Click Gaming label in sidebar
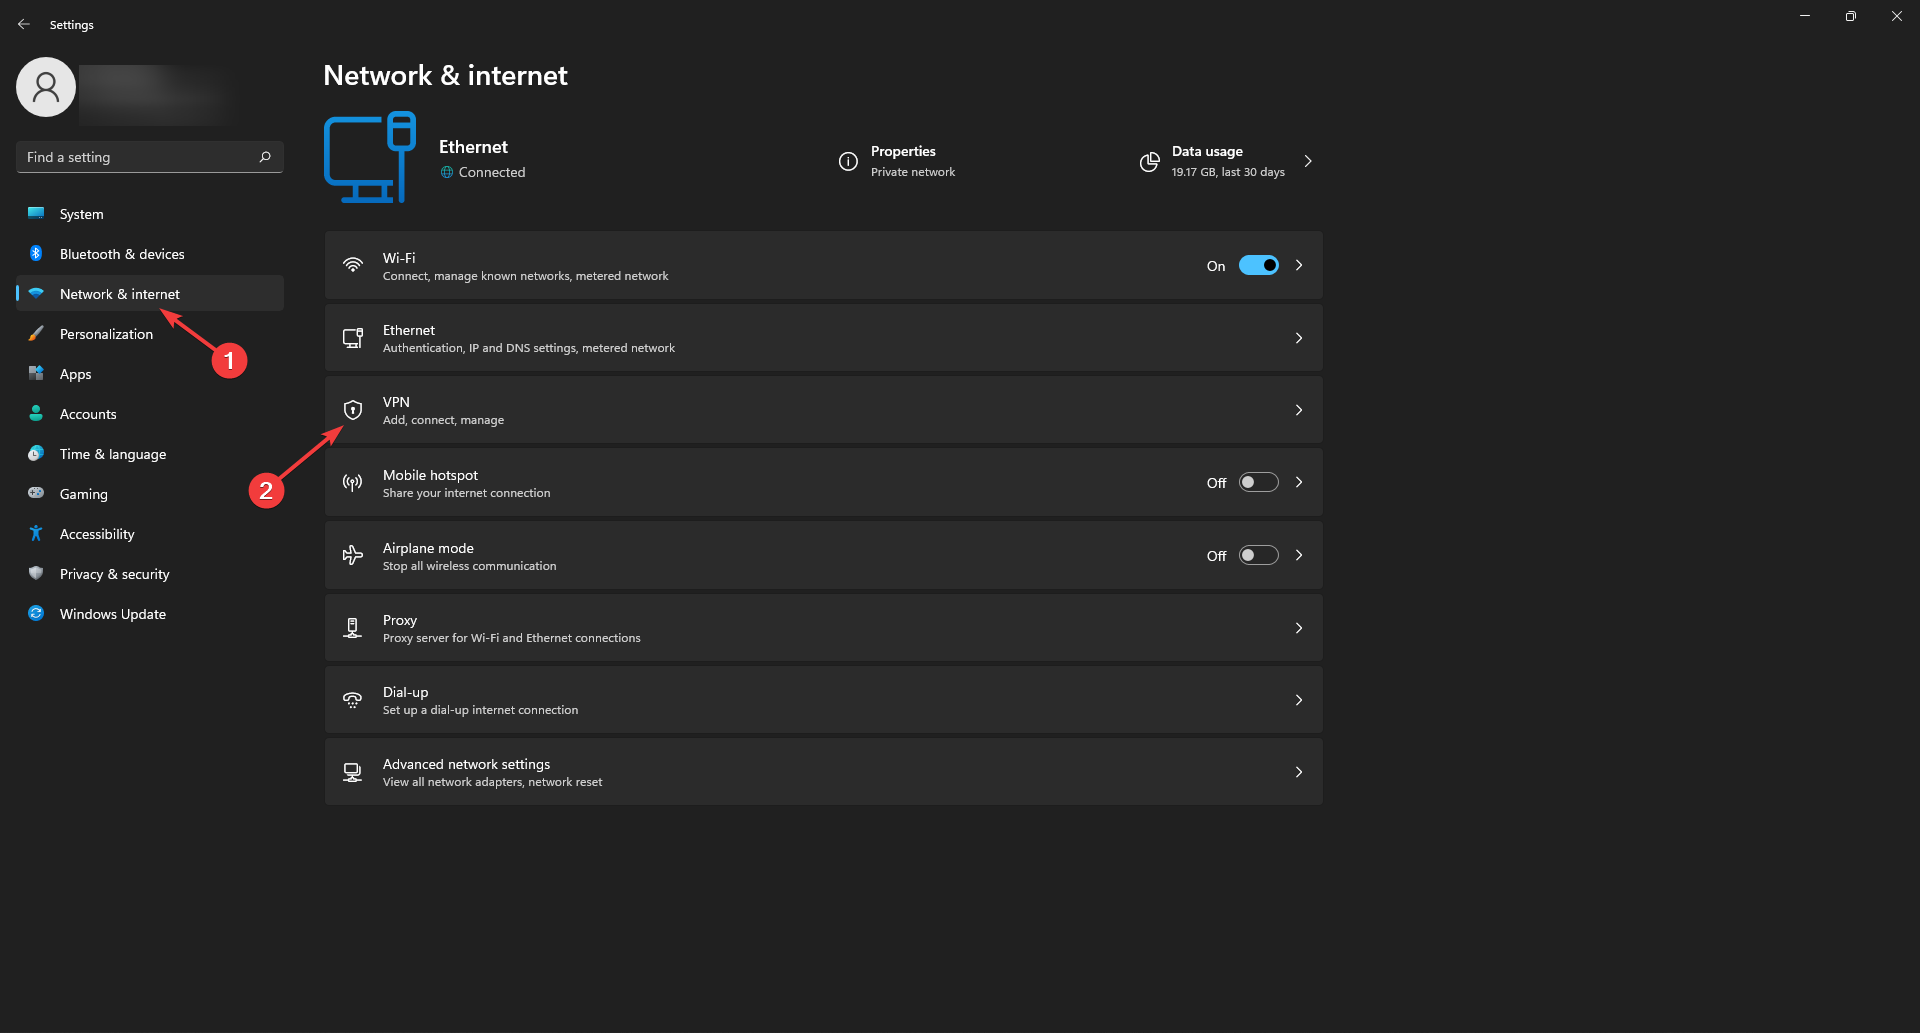This screenshot has width=1920, height=1033. click(84, 494)
